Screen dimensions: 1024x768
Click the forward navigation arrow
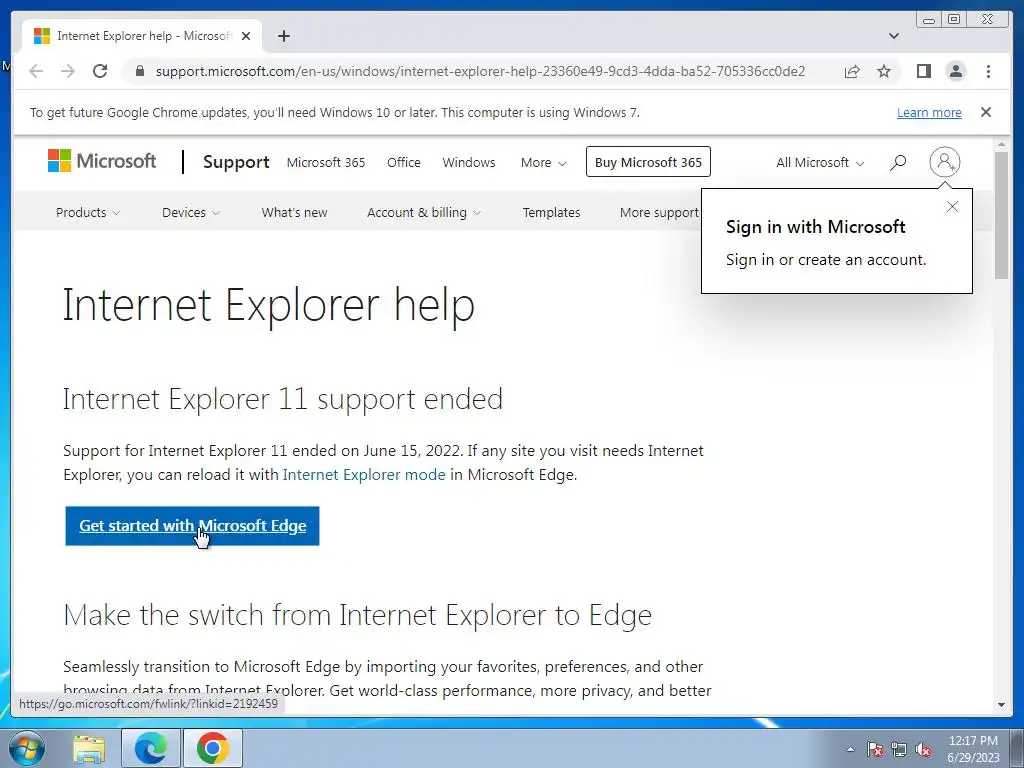tap(68, 71)
